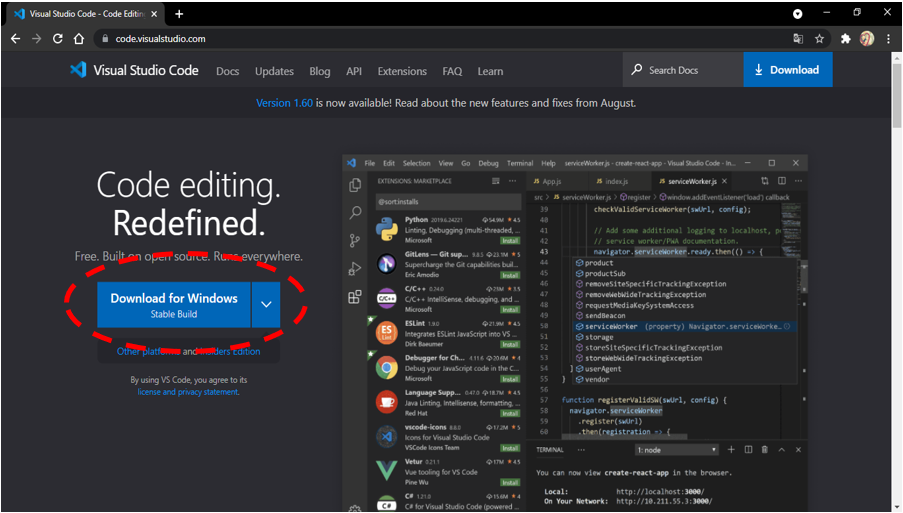Click the translate page icon
The width and height of the screenshot is (903, 513).
click(x=798, y=39)
